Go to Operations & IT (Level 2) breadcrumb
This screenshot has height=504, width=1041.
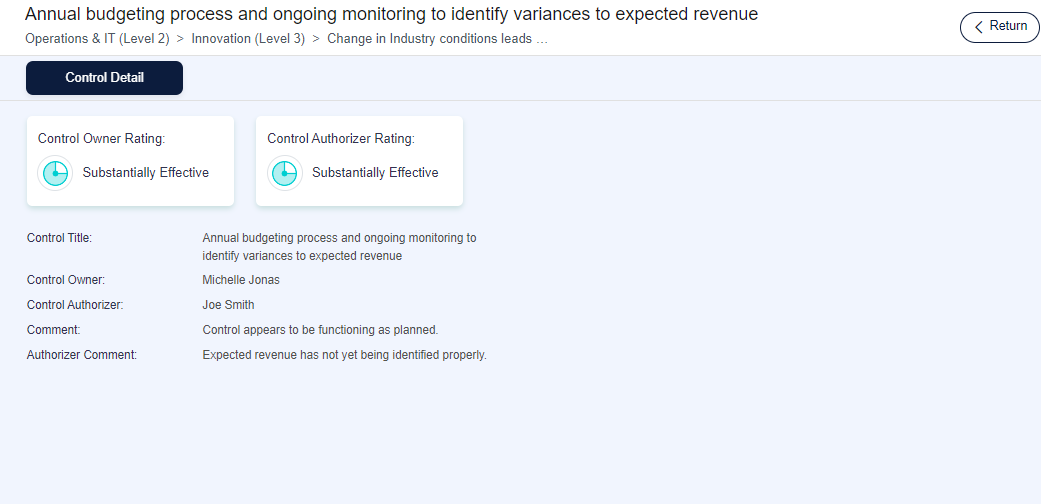click(97, 39)
